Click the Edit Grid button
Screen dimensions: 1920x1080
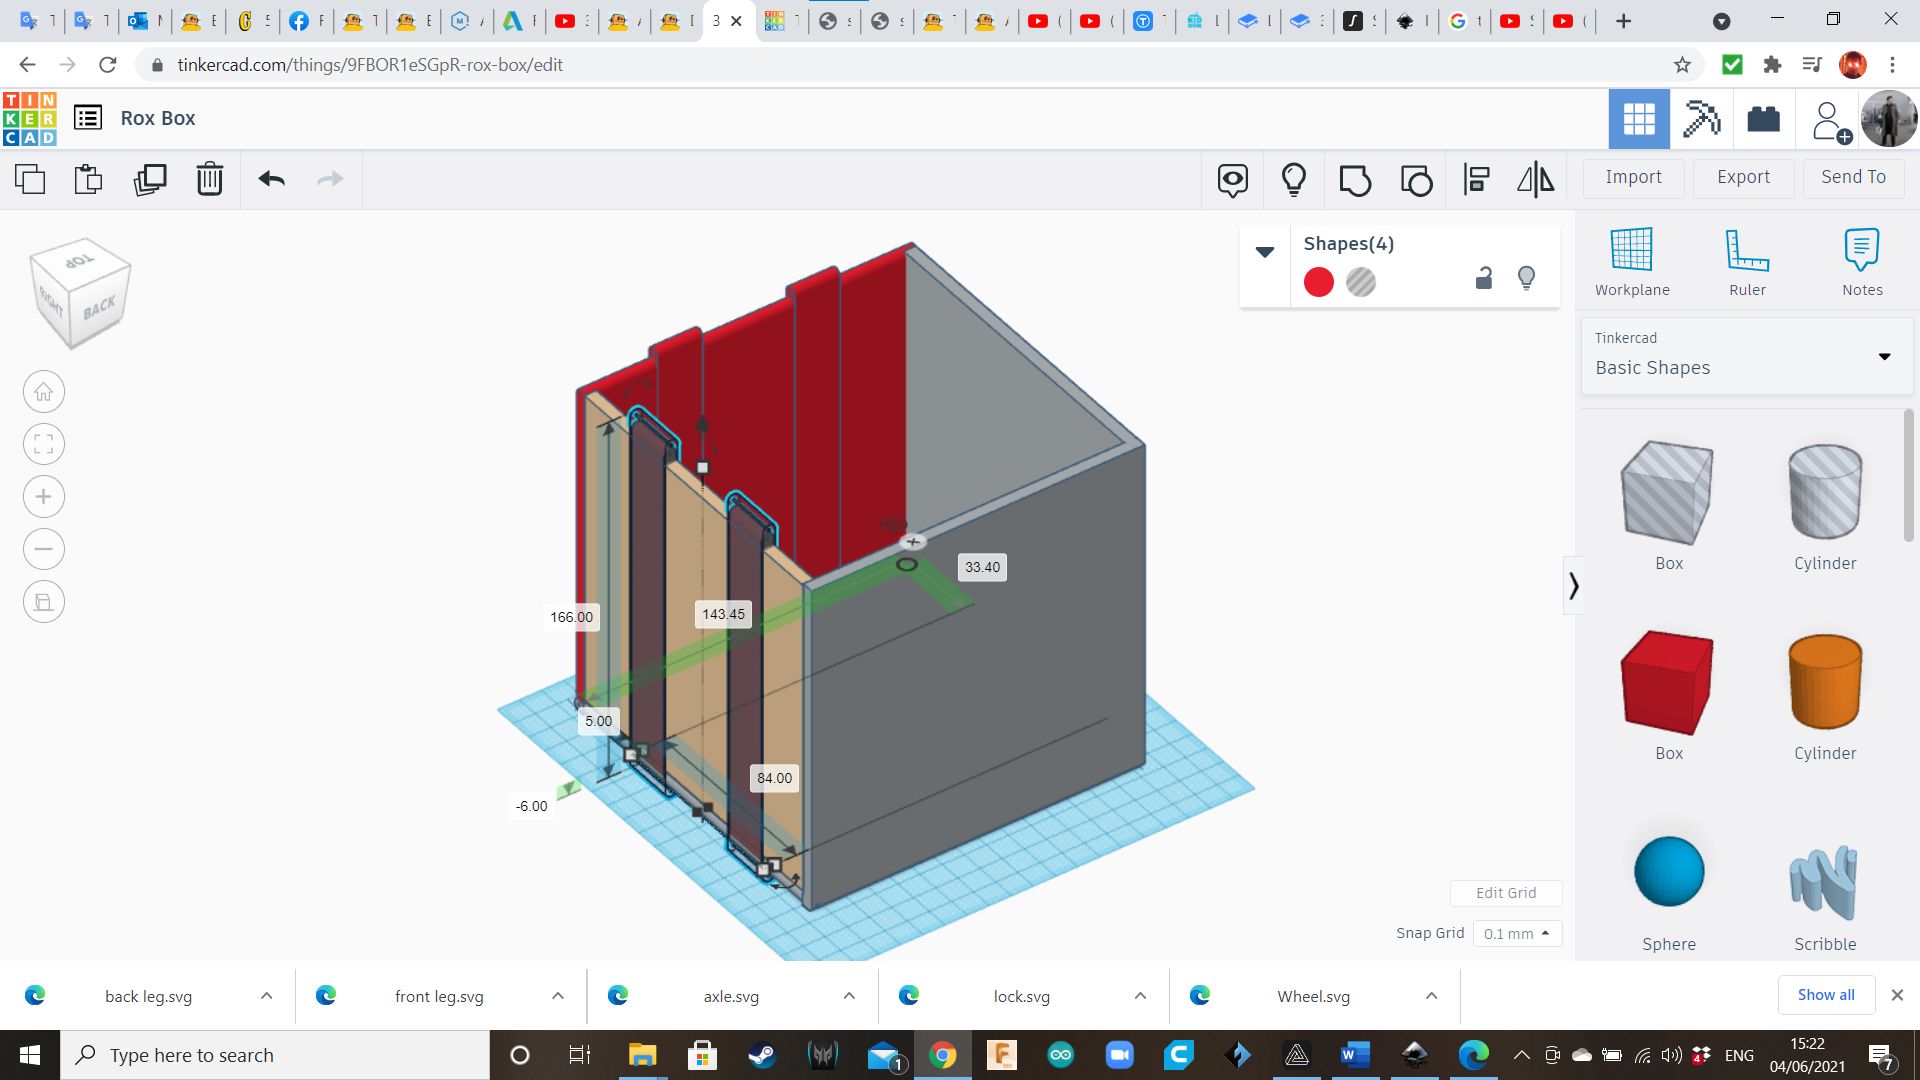tap(1506, 893)
